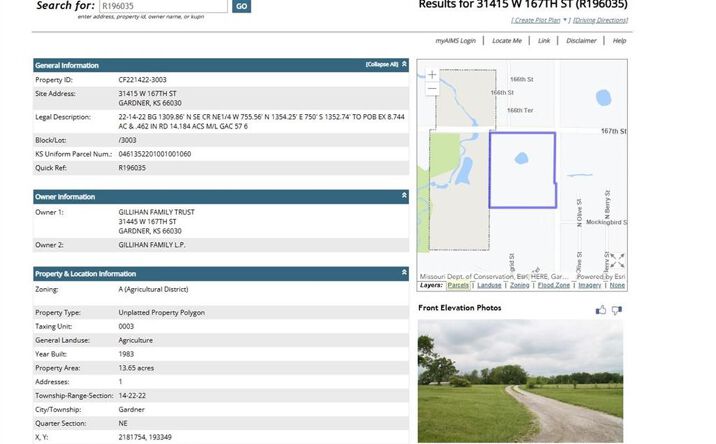Image resolution: width=716 pixels, height=444 pixels.
Task: Switch map layer to Zoning
Action: click(x=520, y=285)
